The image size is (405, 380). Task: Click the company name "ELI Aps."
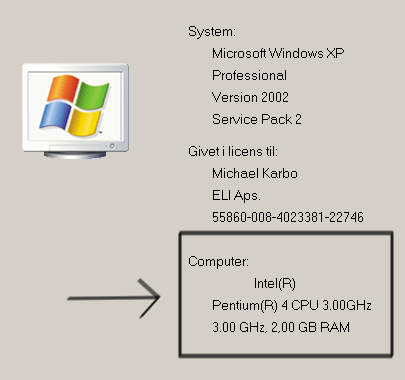pyautogui.click(x=236, y=196)
